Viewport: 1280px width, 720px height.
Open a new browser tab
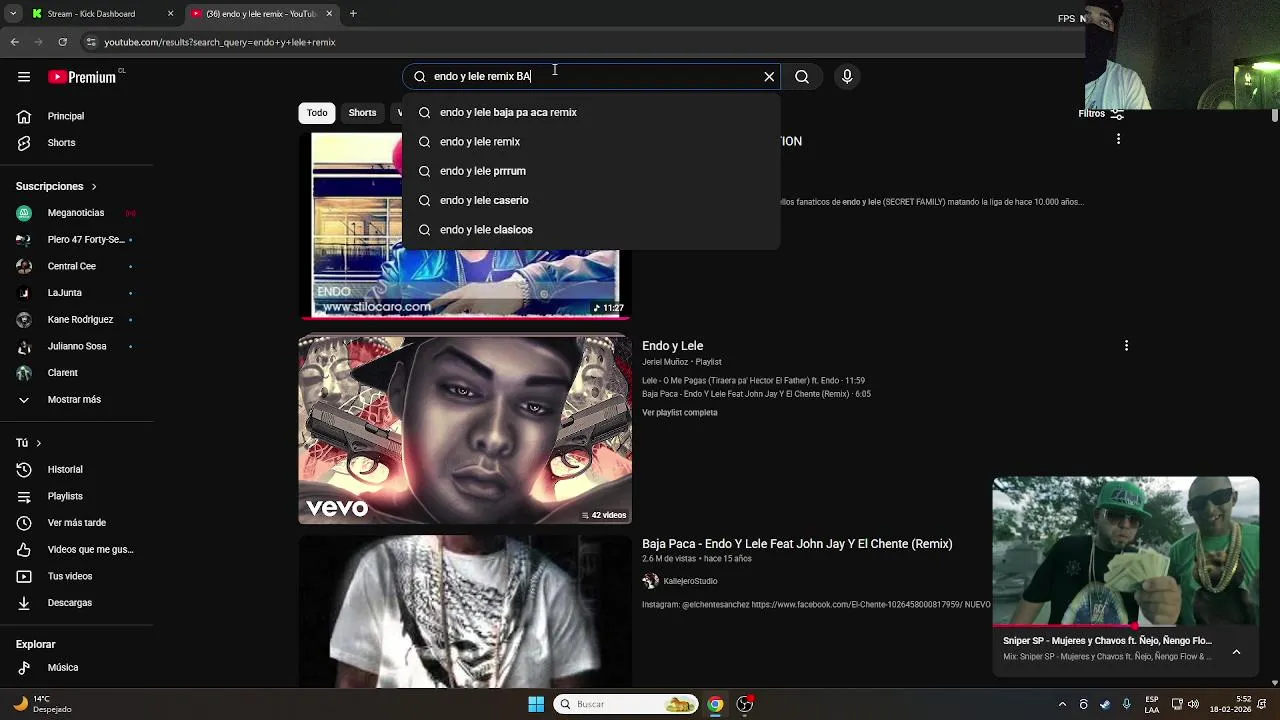click(x=353, y=14)
